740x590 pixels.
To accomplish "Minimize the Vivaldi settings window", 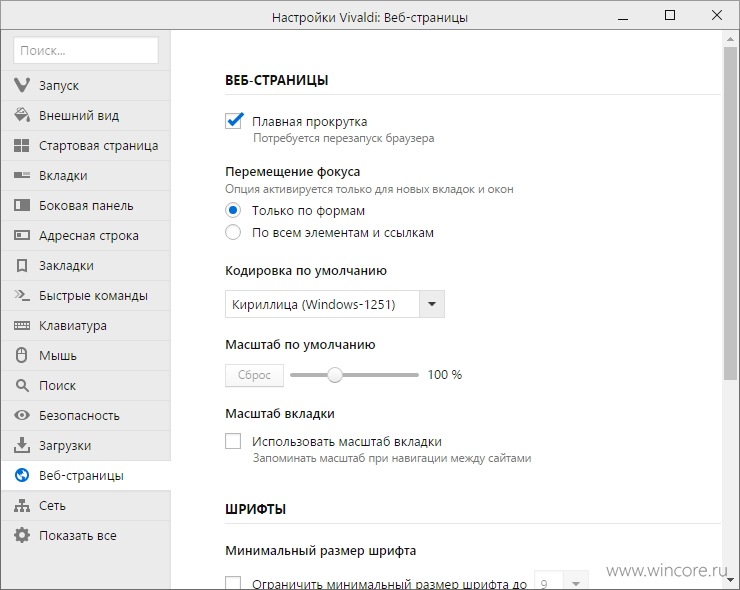I will pos(623,17).
